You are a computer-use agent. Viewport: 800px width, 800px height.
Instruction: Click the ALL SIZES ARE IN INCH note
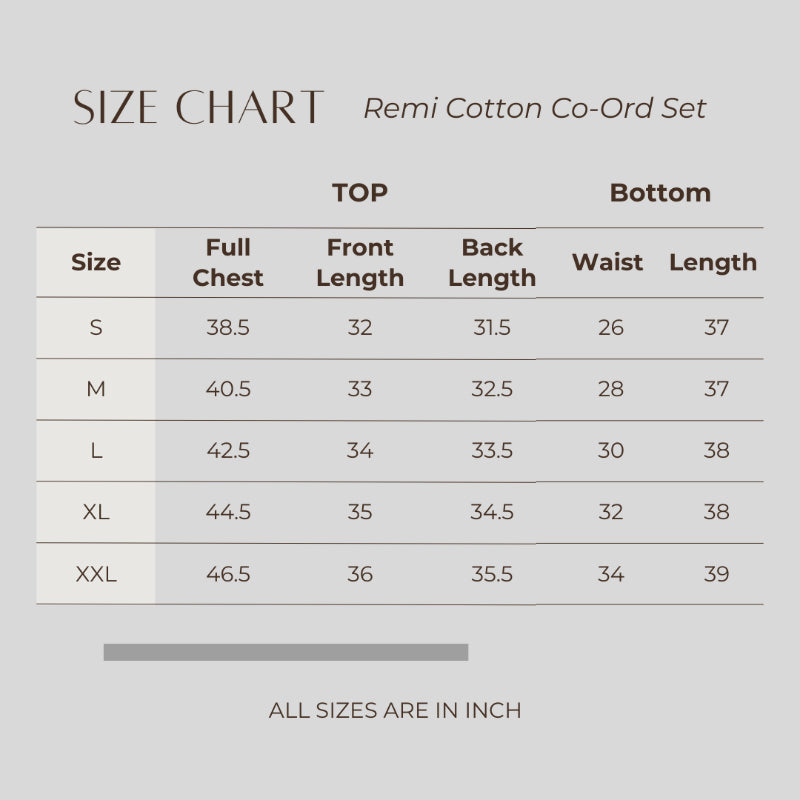tap(395, 711)
